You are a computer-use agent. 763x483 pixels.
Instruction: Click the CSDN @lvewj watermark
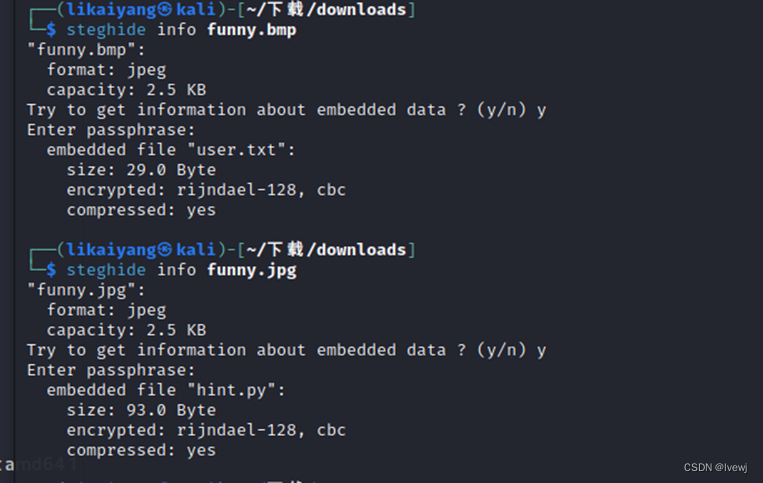715,467
